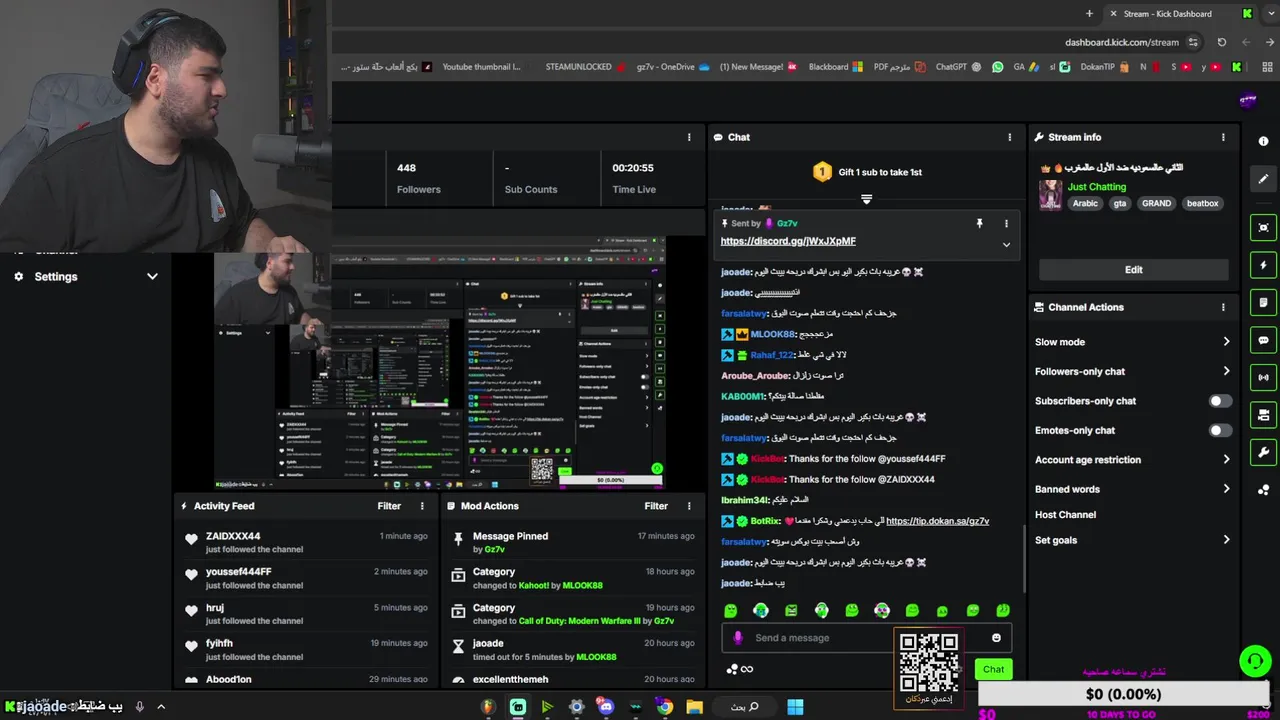Click the Just Chatting category label
Viewport: 1280px width, 720px height.
(1096, 187)
